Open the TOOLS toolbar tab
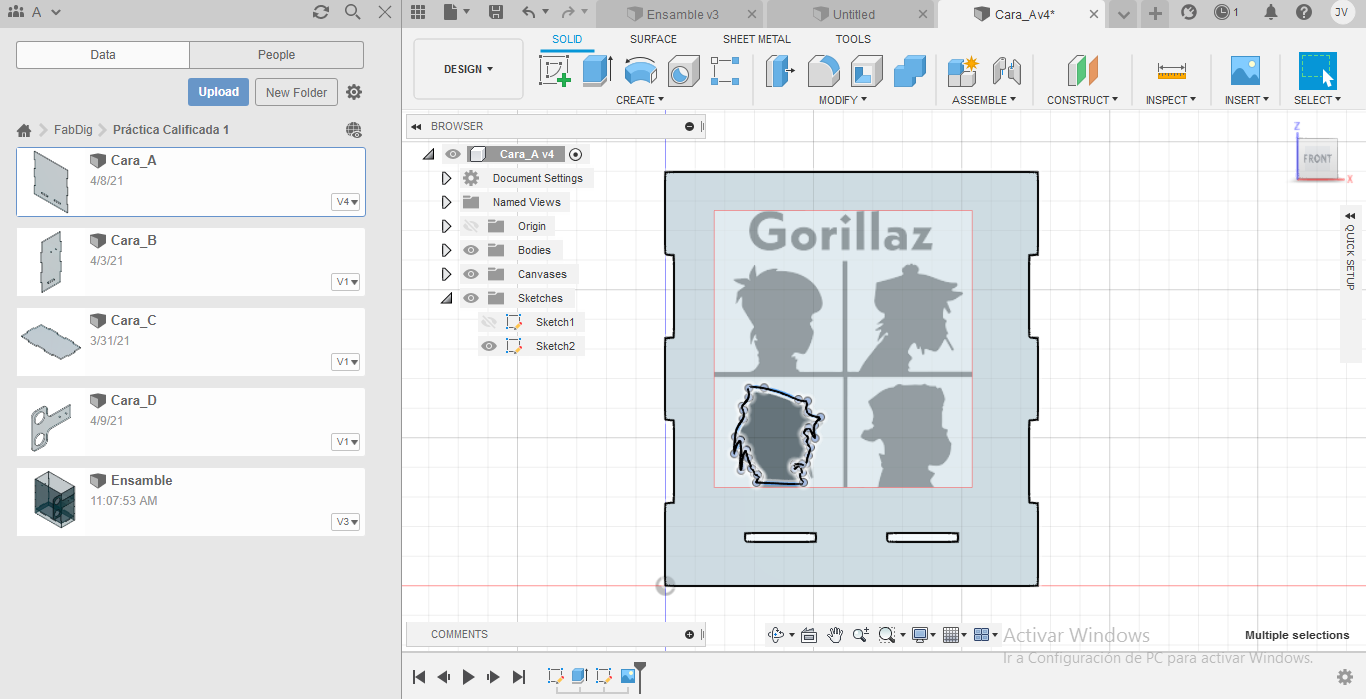The height and width of the screenshot is (699, 1366). 853,39
